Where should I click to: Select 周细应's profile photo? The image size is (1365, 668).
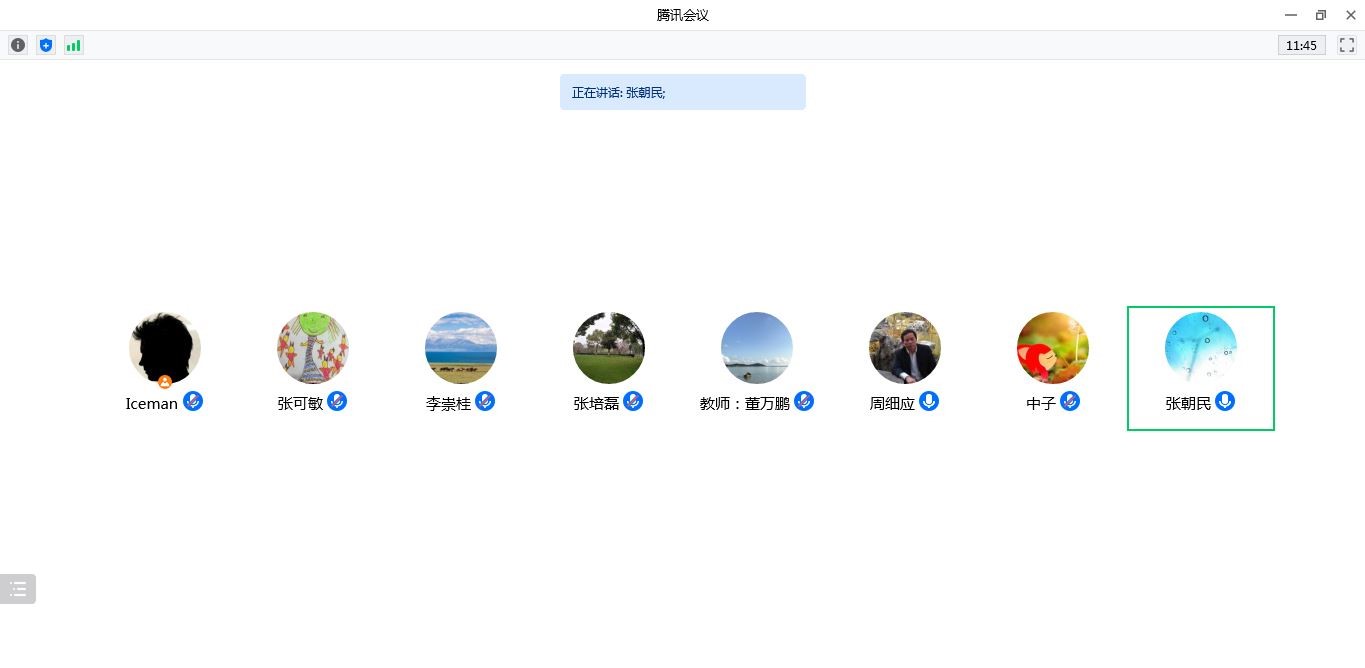905,348
